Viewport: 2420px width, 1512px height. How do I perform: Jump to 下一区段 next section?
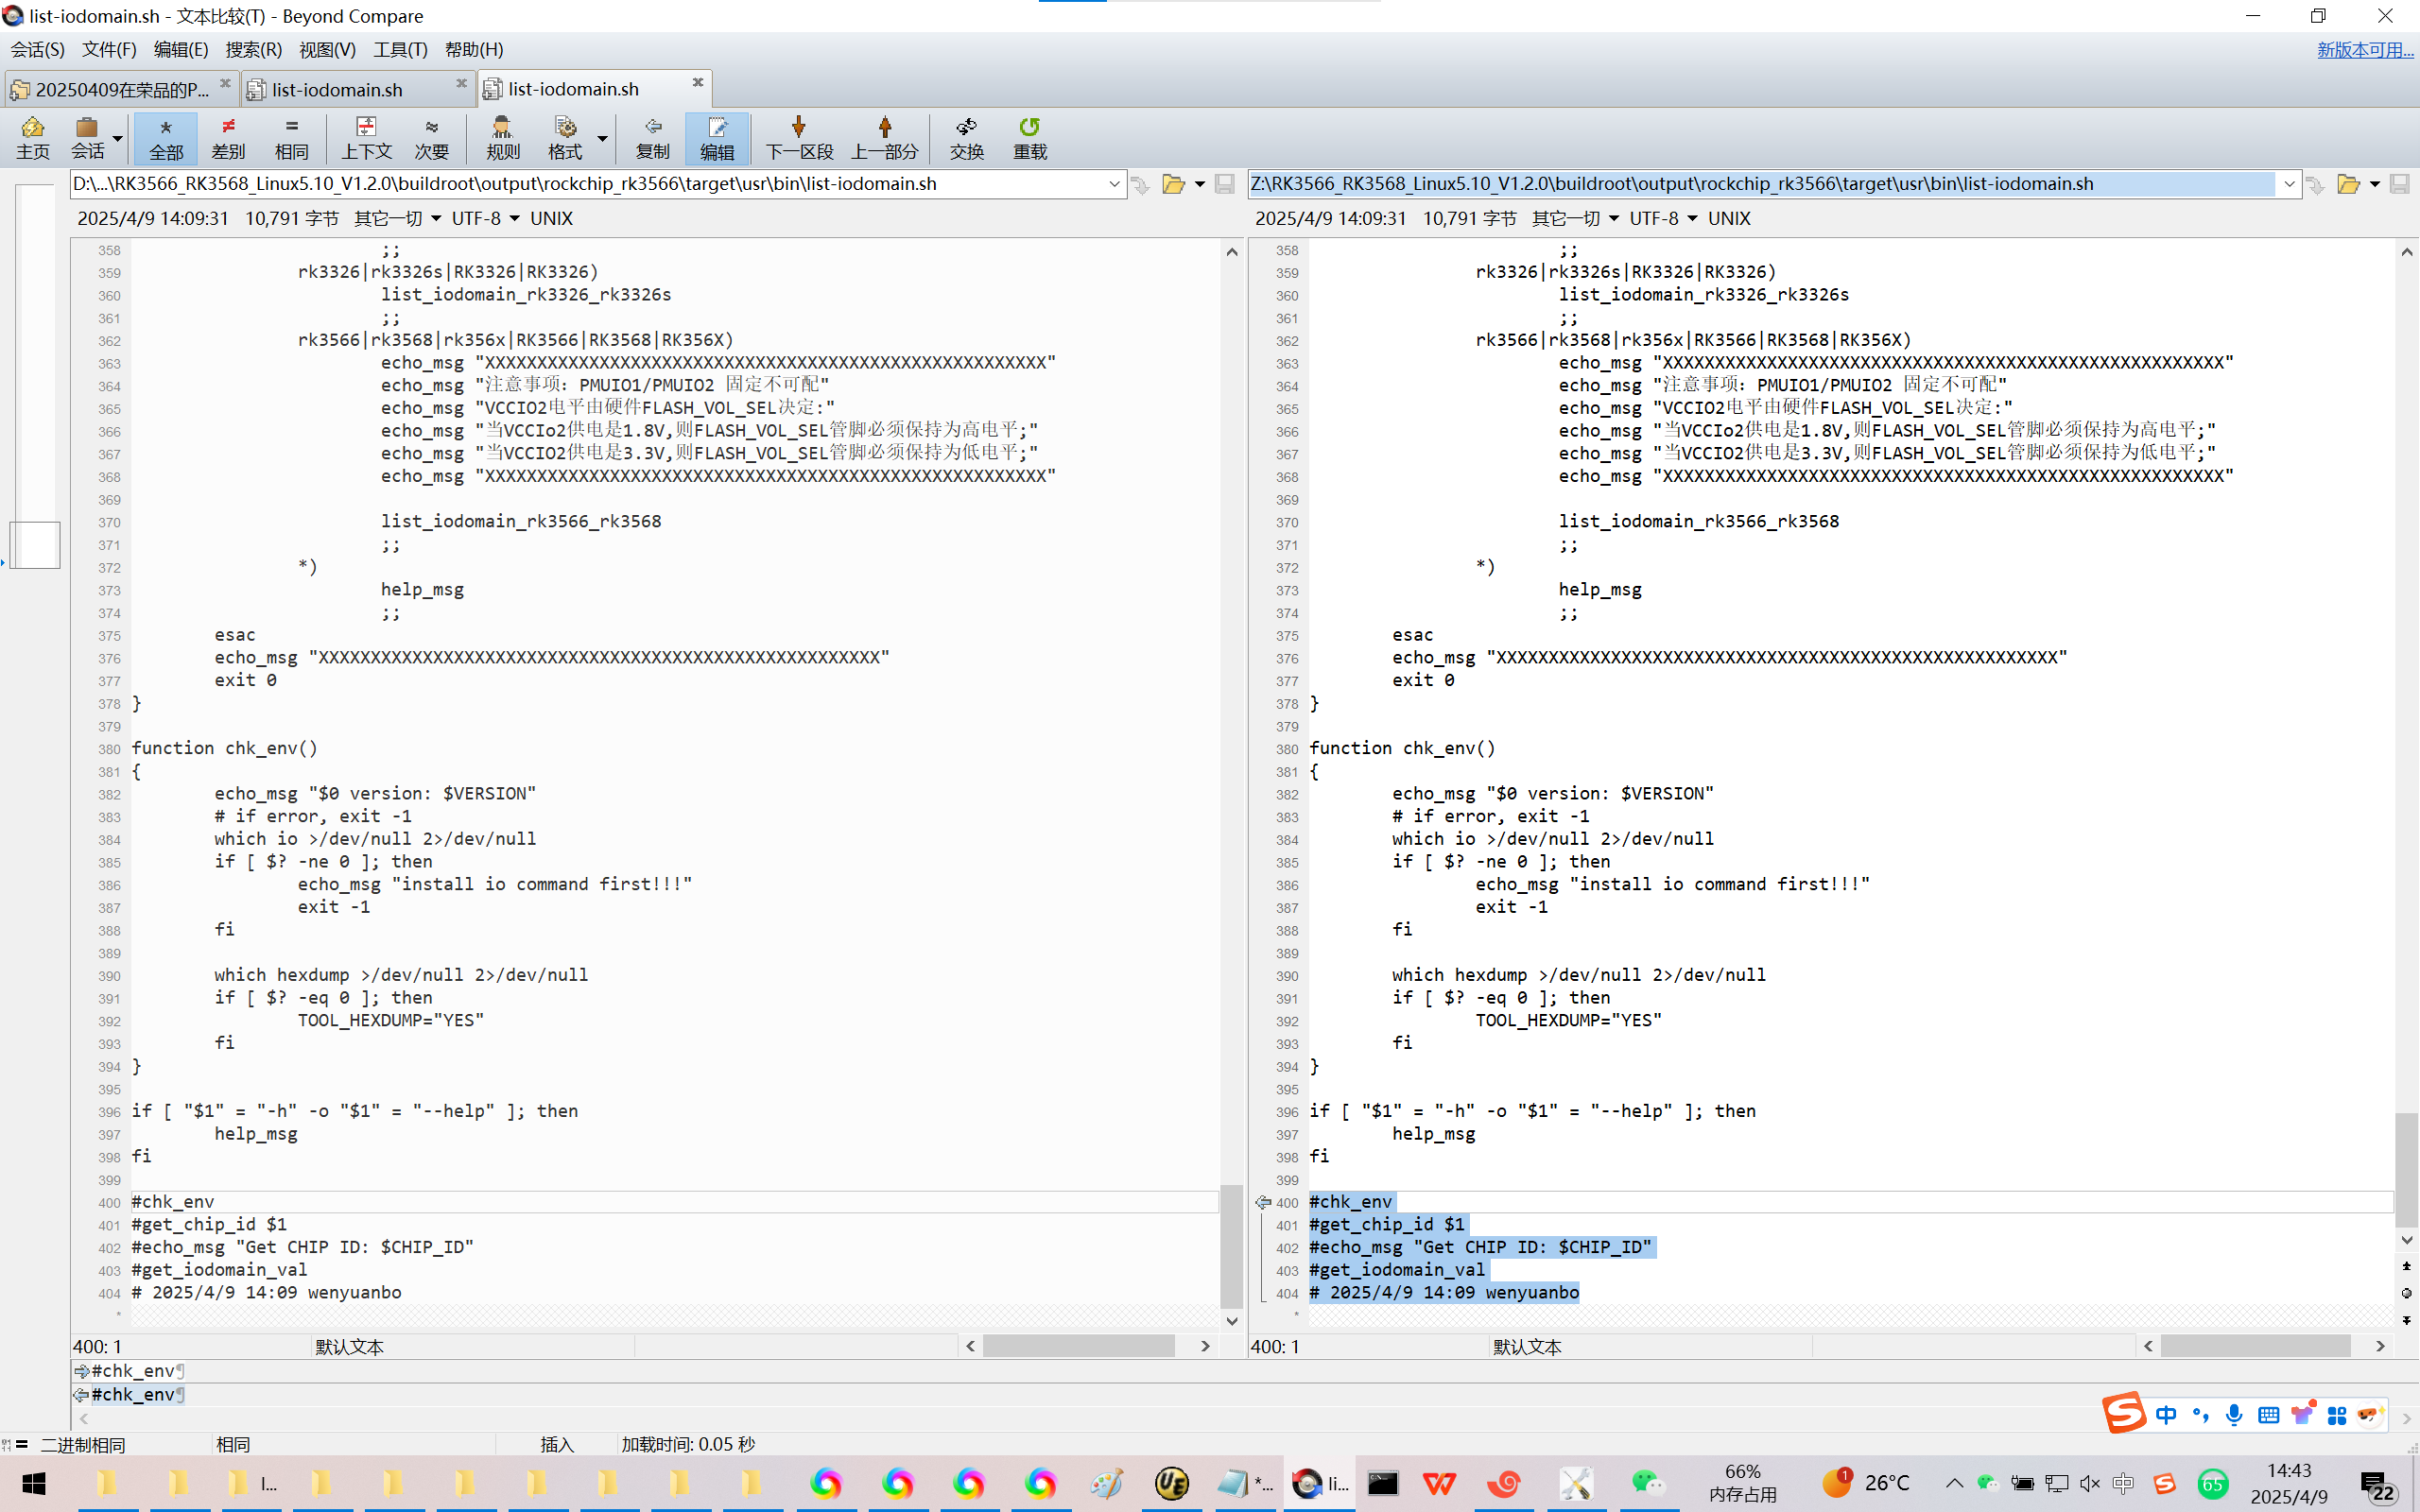click(798, 137)
